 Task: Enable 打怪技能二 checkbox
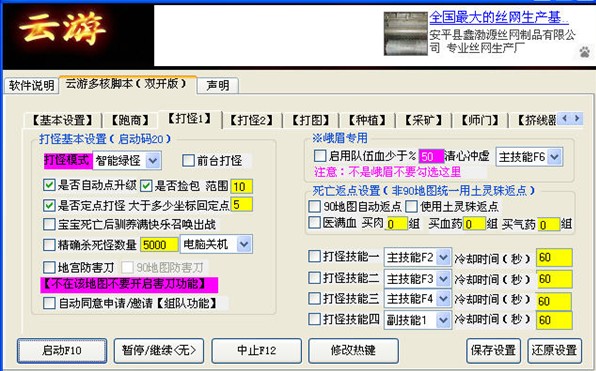coord(314,278)
